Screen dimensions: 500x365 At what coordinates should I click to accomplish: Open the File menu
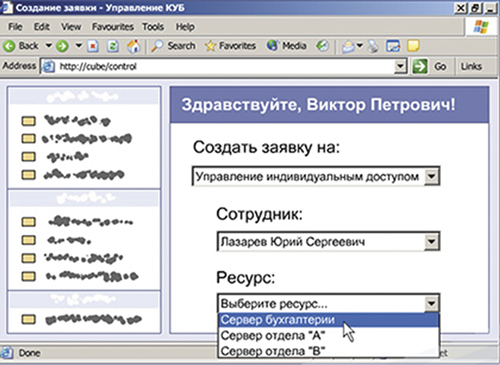[15, 27]
